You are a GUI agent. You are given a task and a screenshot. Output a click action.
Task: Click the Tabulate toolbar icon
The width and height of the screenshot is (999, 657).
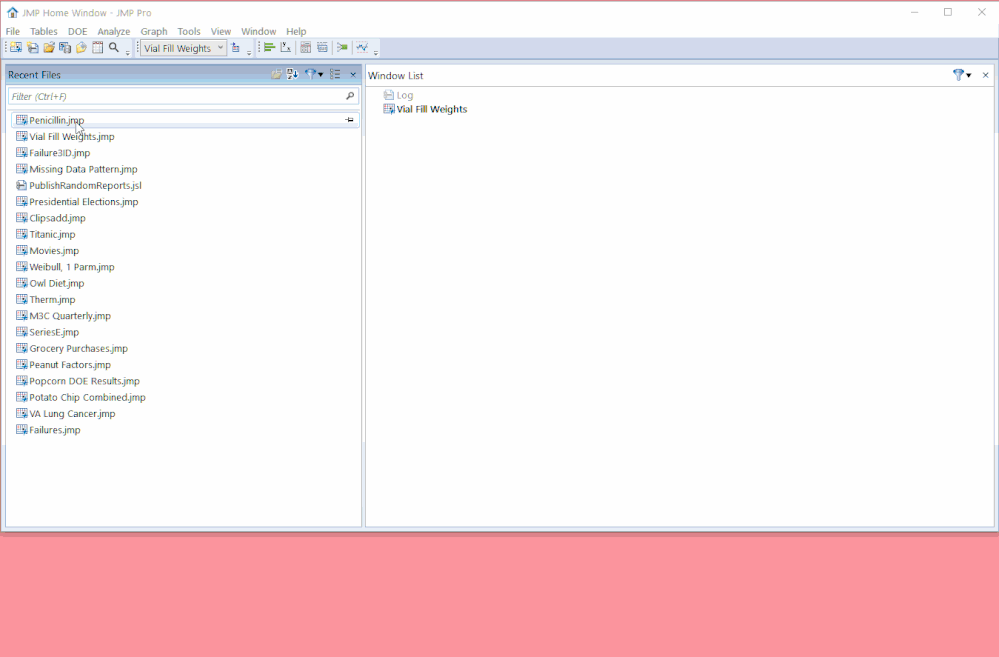(x=306, y=48)
